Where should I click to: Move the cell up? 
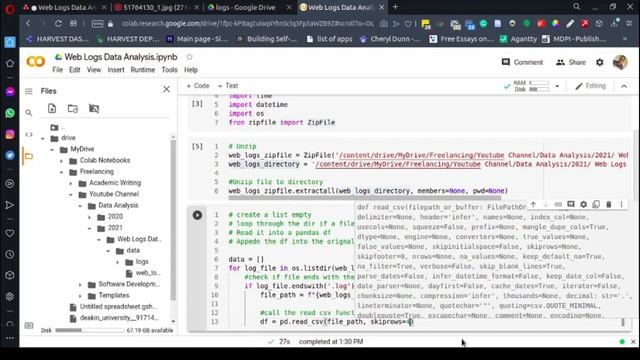click(533, 204)
